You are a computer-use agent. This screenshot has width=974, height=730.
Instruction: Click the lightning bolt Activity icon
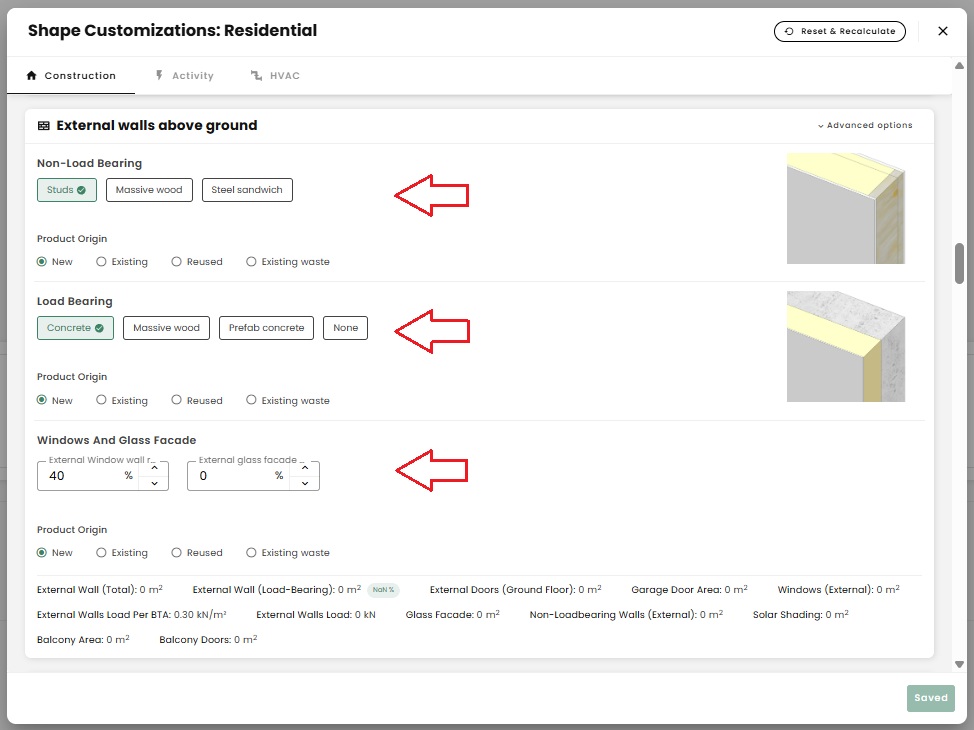159,76
